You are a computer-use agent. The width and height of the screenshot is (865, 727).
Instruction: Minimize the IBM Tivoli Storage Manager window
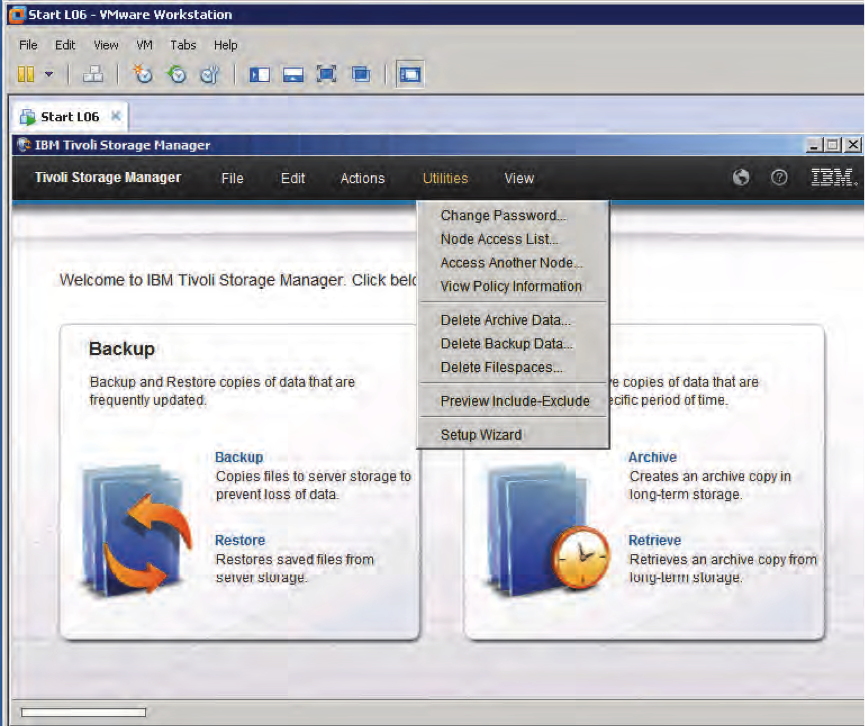[x=814, y=145]
